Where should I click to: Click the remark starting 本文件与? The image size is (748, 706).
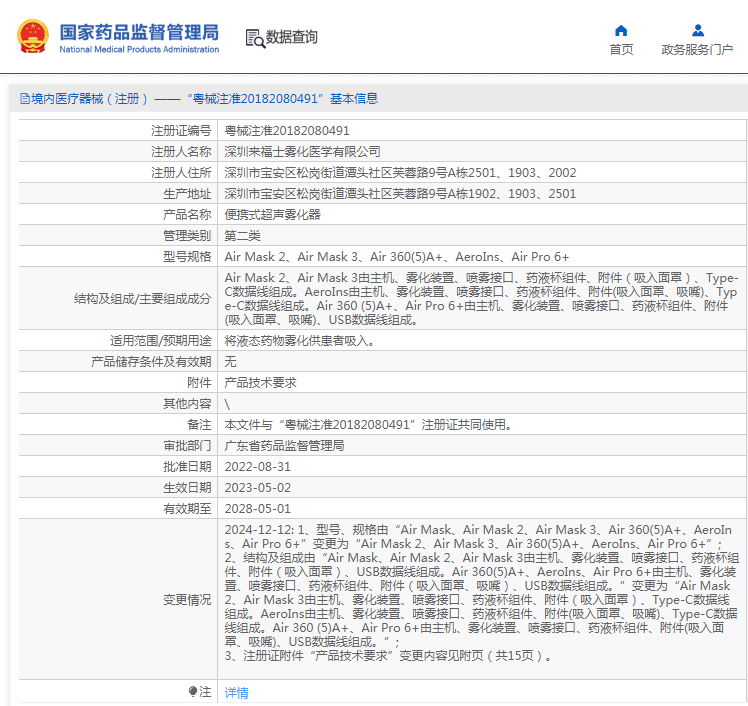pyautogui.click(x=368, y=425)
